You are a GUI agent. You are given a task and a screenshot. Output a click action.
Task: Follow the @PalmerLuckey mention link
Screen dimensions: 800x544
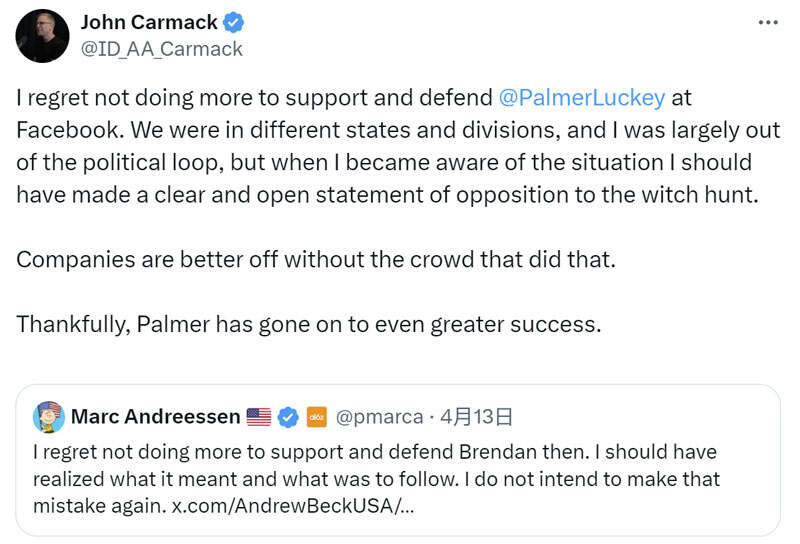click(x=581, y=98)
